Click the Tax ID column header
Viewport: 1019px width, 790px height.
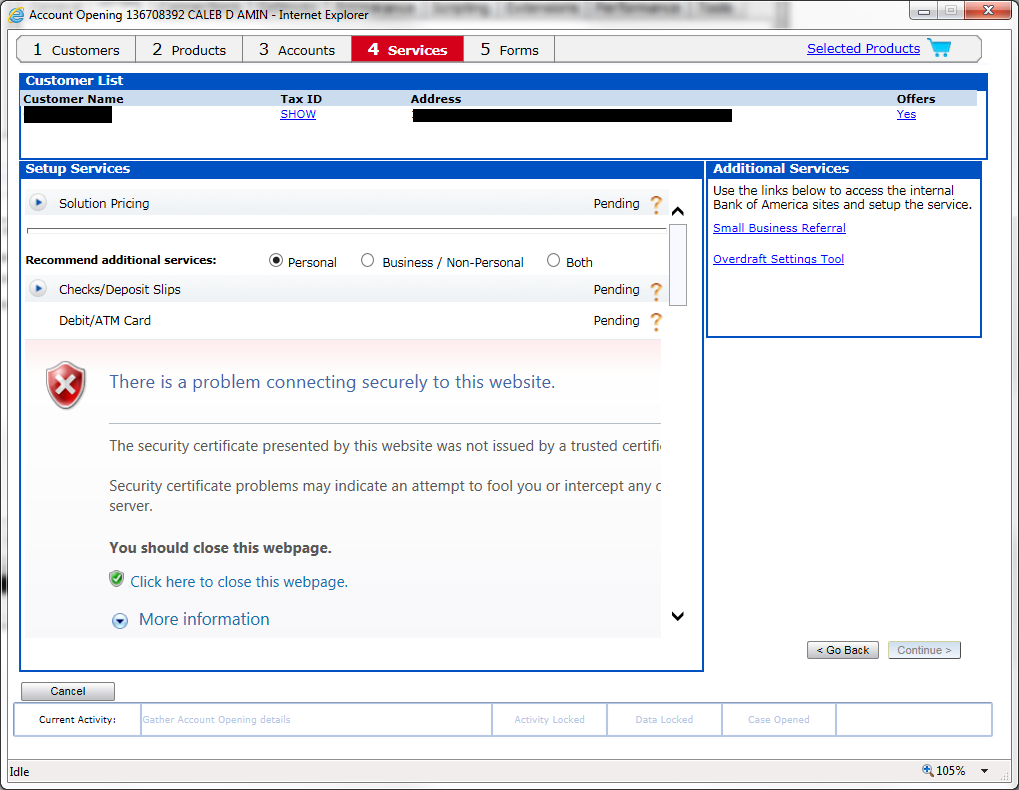tap(301, 99)
